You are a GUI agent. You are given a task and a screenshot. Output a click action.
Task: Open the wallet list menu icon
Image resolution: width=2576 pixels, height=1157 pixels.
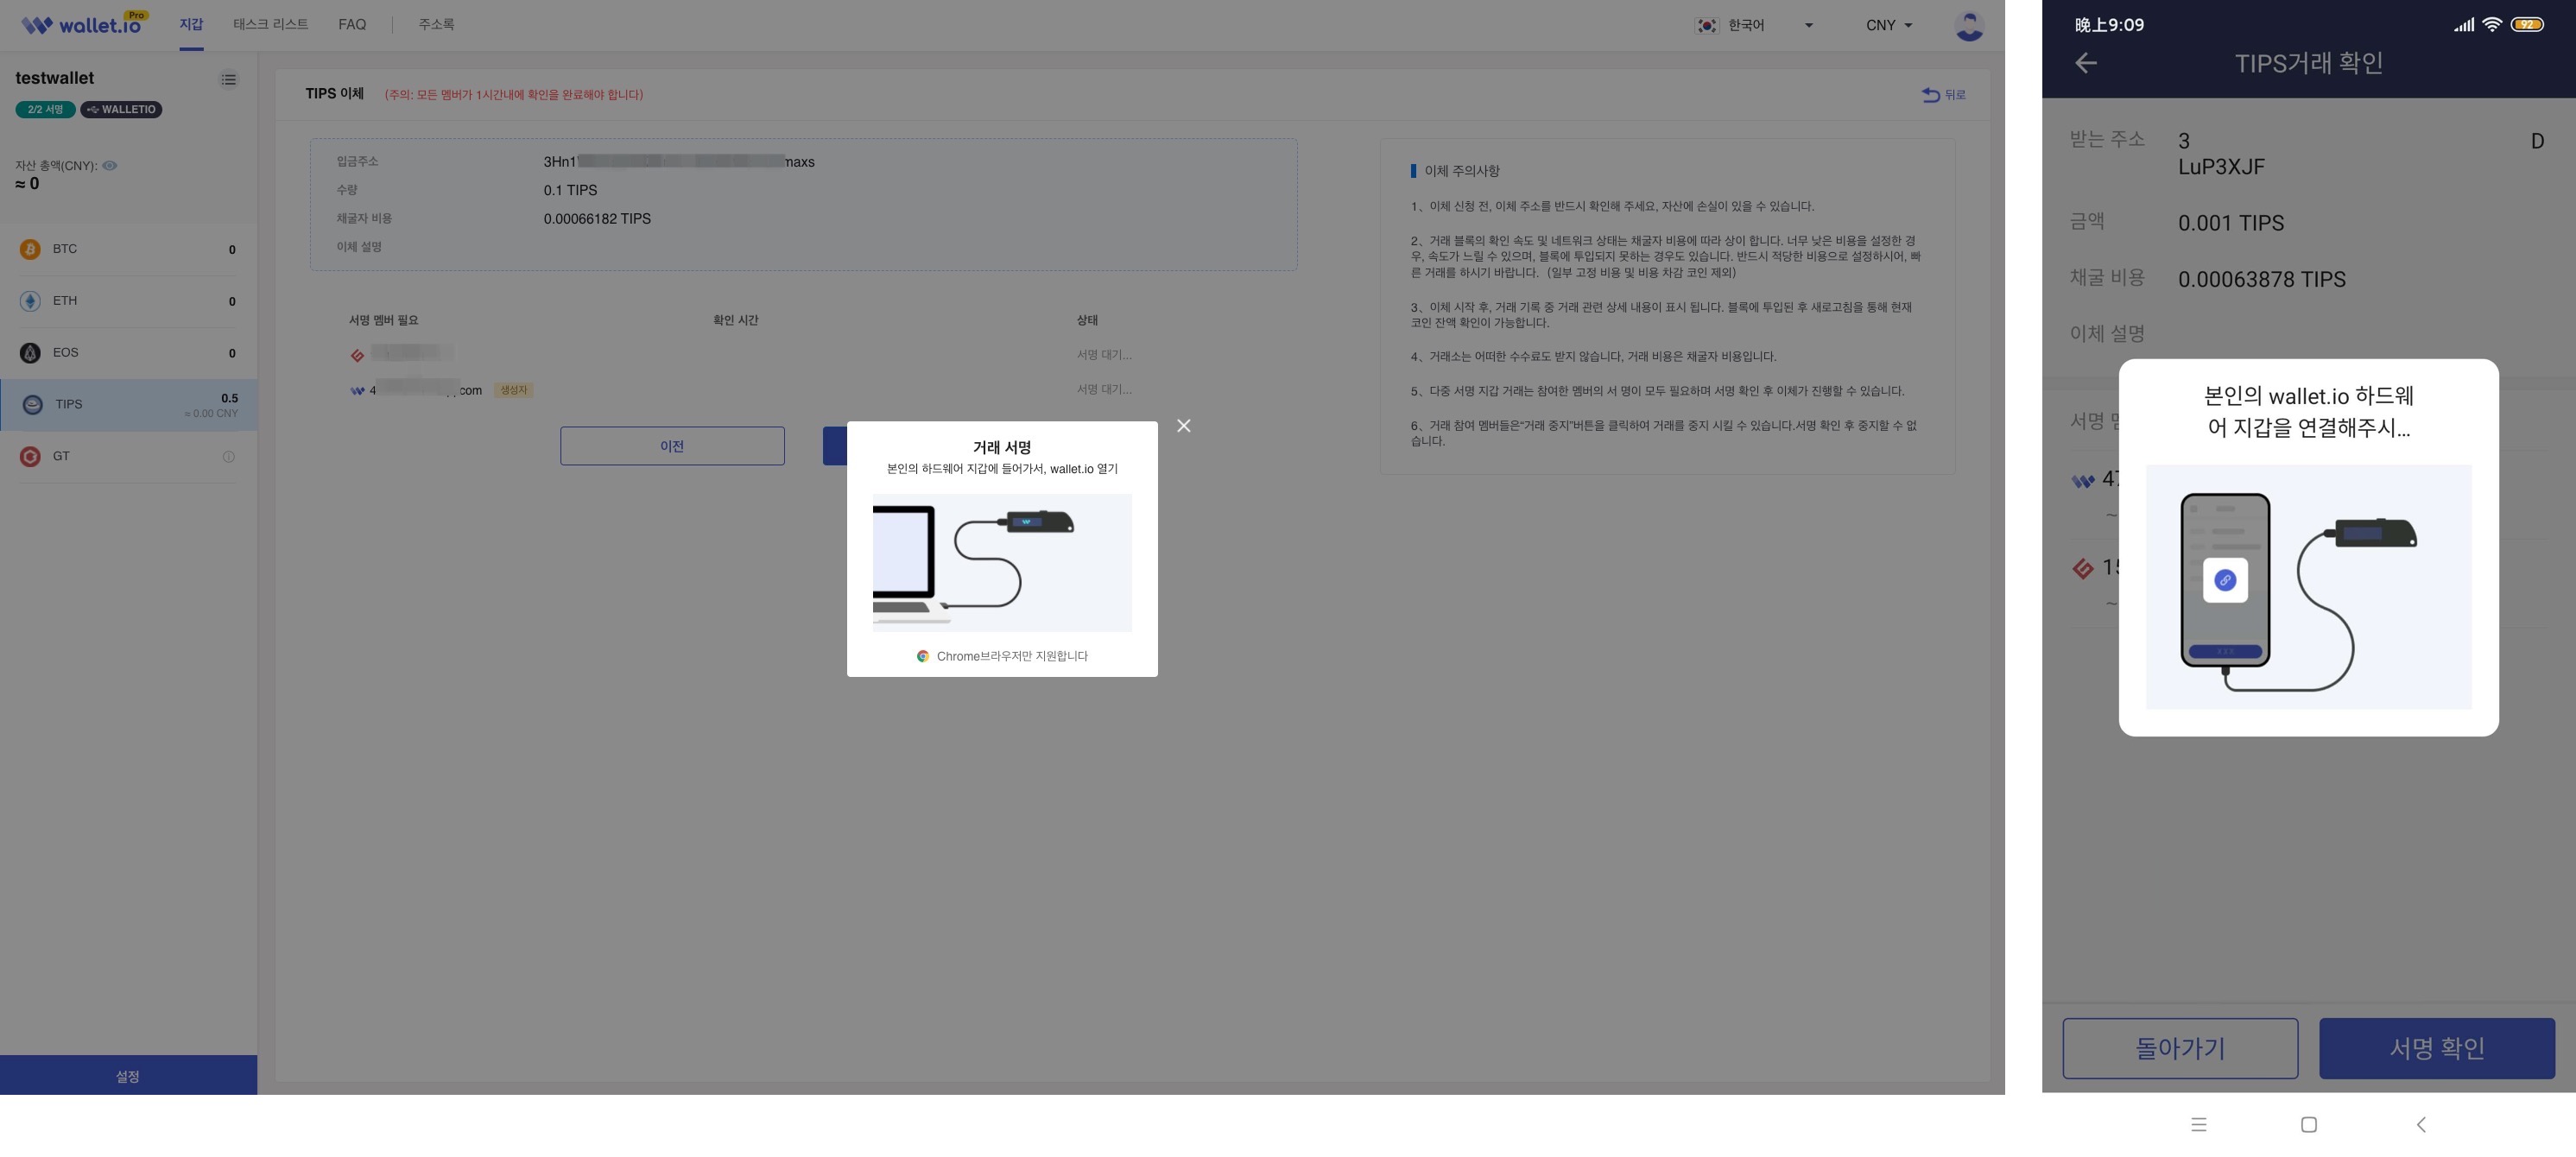[229, 79]
